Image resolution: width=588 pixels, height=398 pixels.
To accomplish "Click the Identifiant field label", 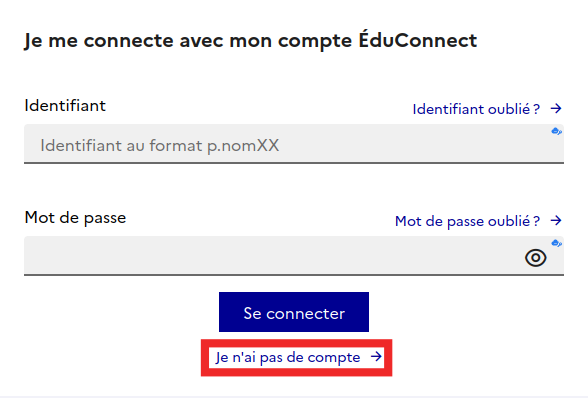I will [65, 105].
